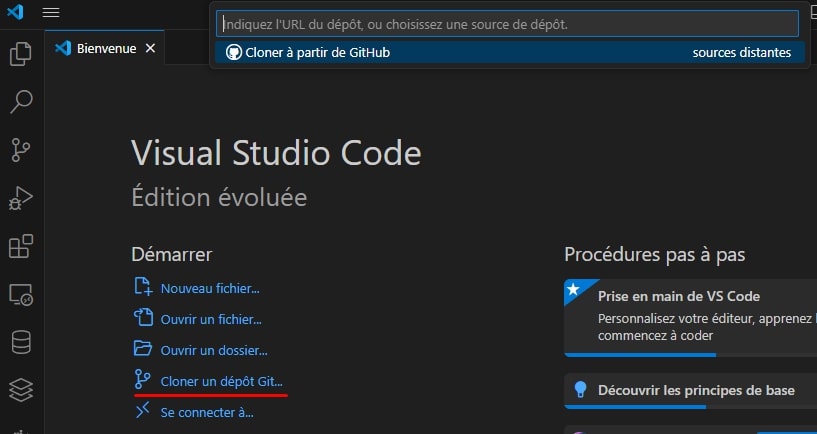
Task: Click Cloner un dépôt Git... link
Action: 221,382
